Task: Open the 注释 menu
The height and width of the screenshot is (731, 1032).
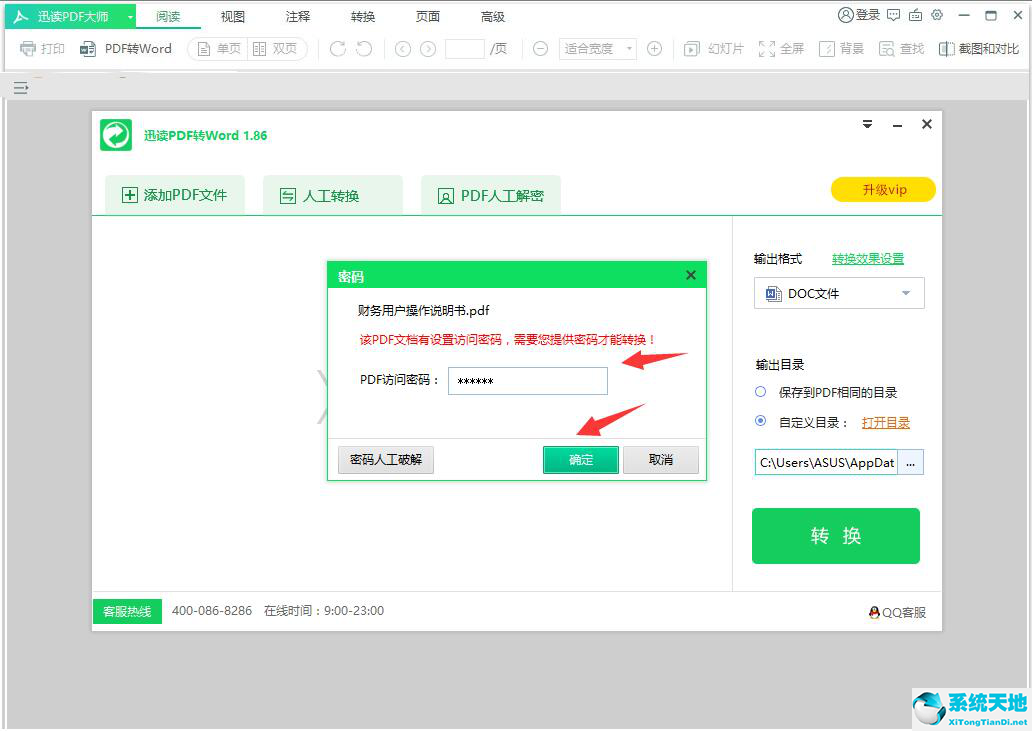Action: pos(297,15)
